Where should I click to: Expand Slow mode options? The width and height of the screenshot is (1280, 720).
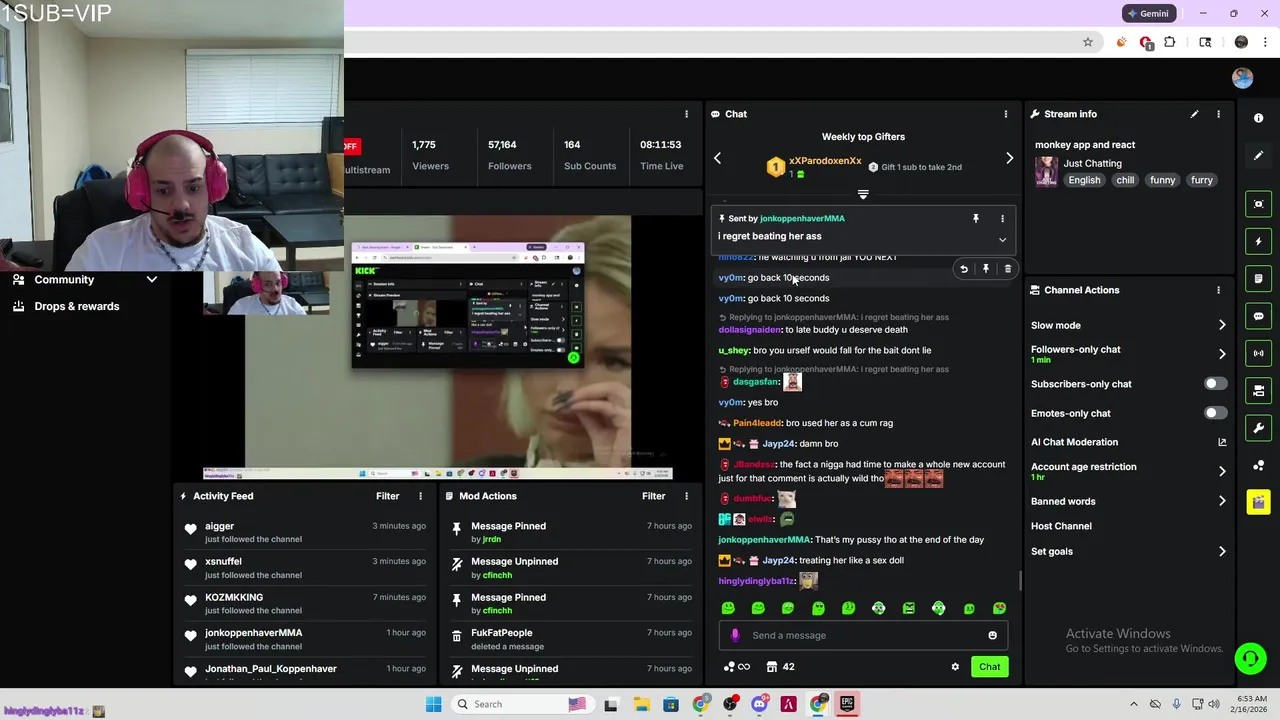[1222, 325]
